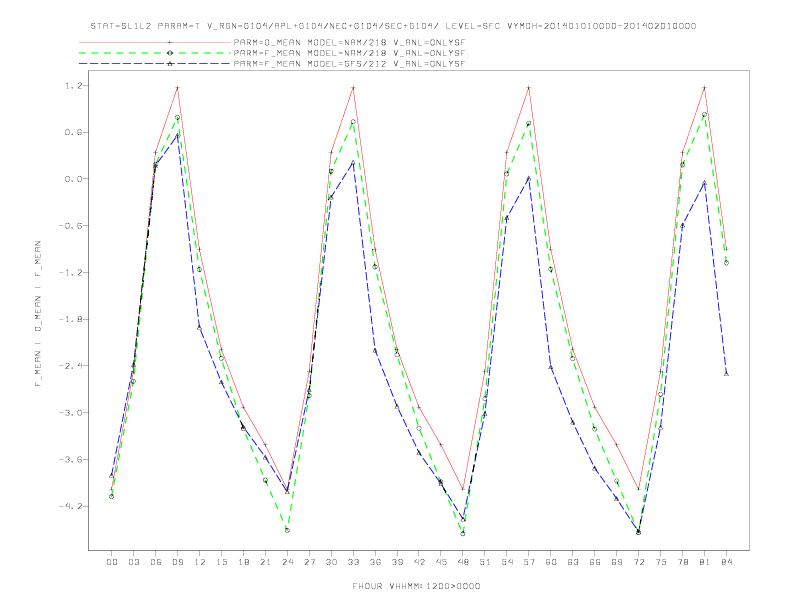Click the x-axis tick label 66
The image size is (792, 612).
click(x=595, y=562)
